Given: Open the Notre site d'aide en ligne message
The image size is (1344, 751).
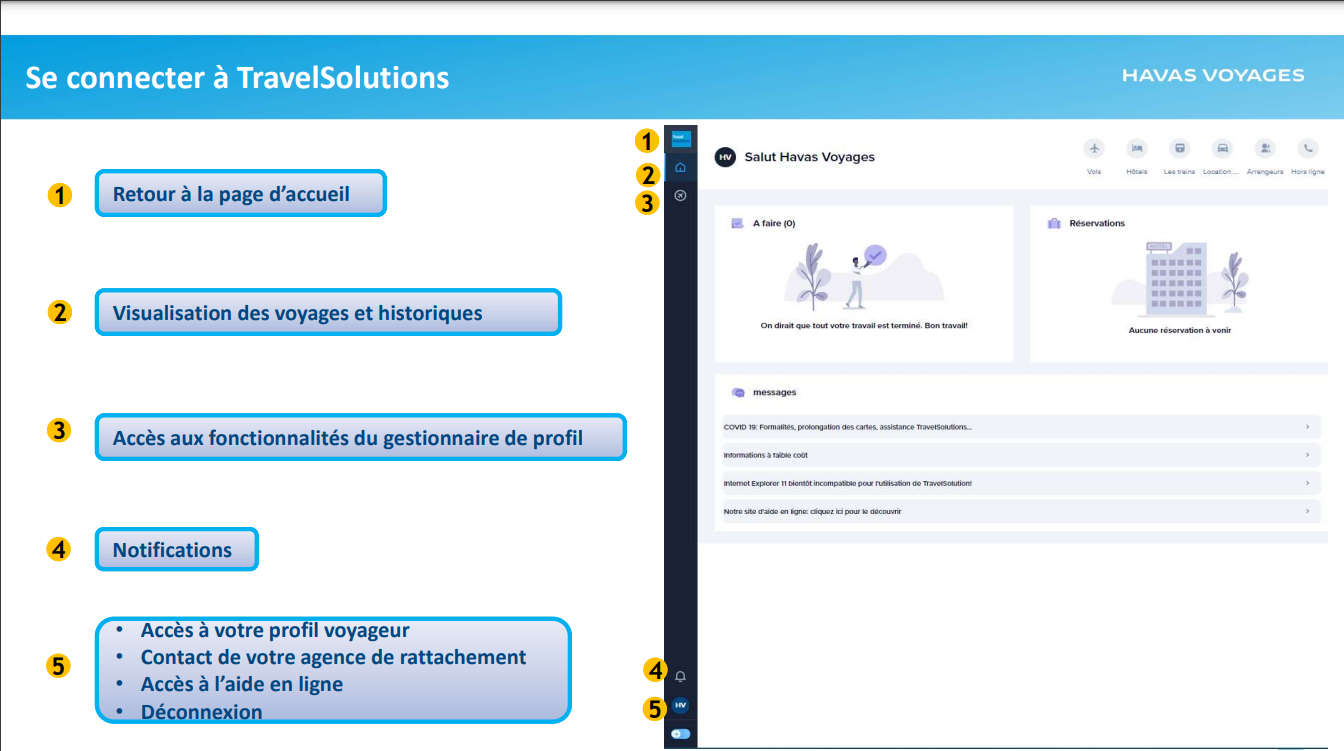Looking at the screenshot, I should (x=812, y=511).
